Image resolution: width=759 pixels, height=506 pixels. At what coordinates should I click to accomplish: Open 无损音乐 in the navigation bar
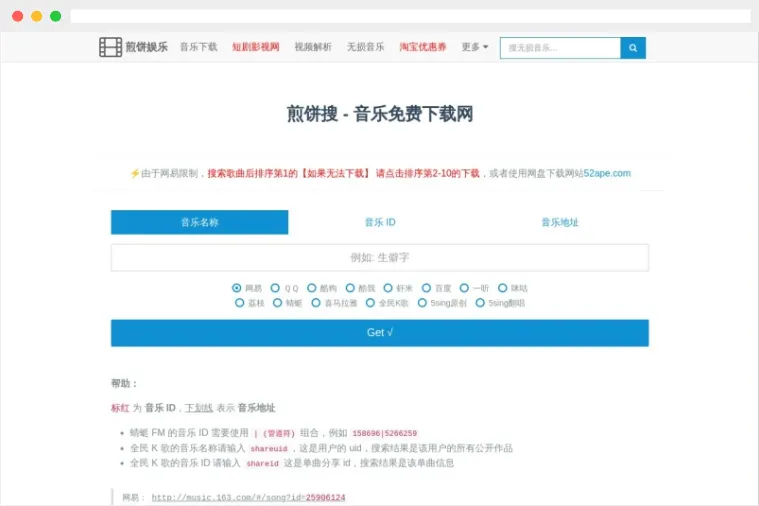pyautogui.click(x=365, y=47)
